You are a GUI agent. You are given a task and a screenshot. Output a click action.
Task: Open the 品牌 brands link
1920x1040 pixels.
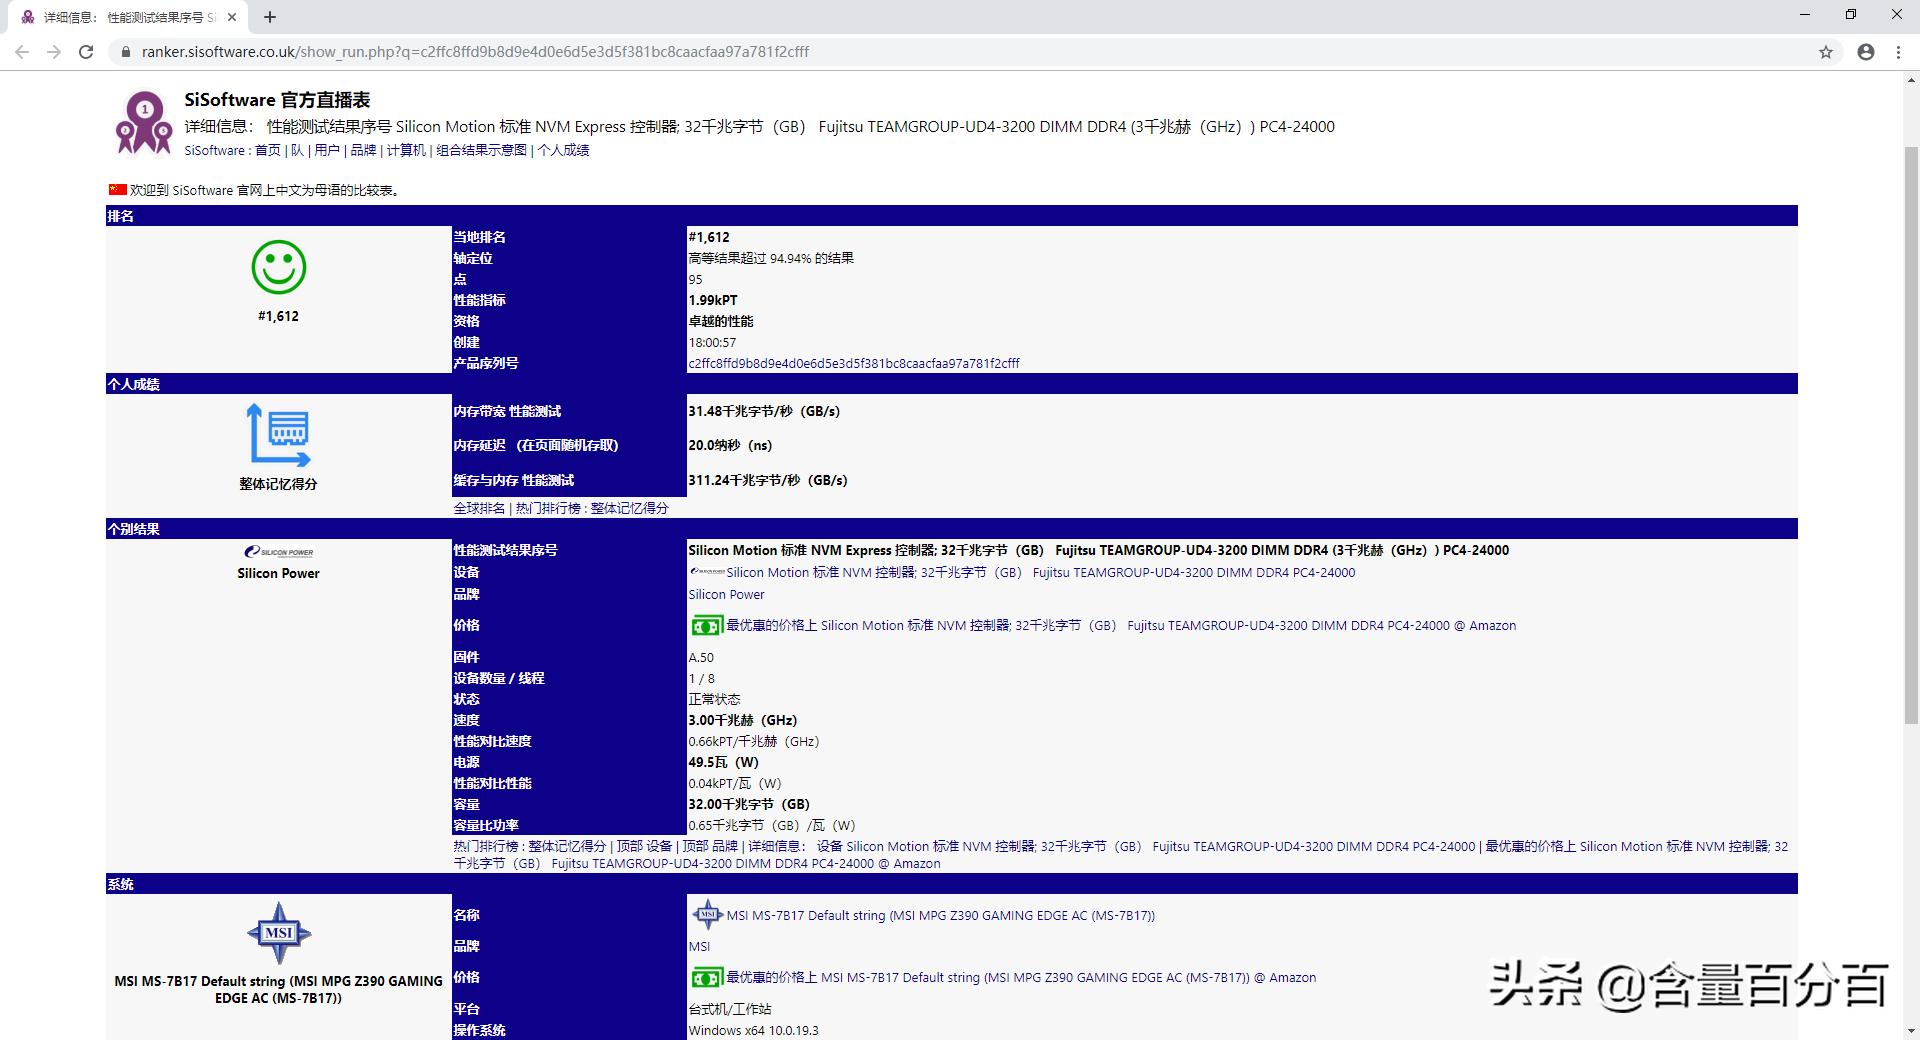point(363,150)
